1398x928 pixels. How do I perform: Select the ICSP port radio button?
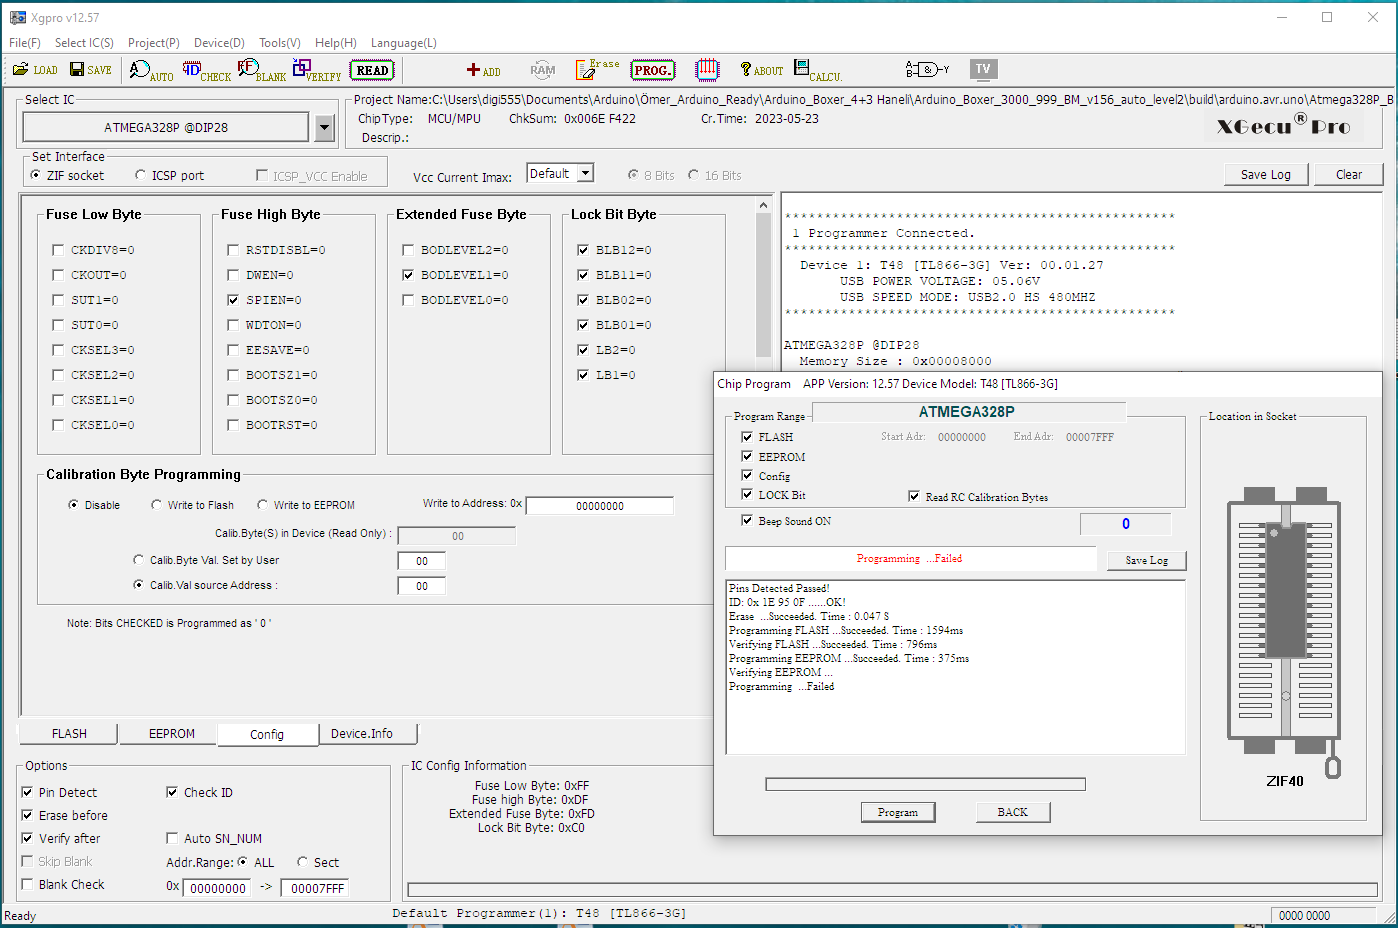tap(141, 176)
